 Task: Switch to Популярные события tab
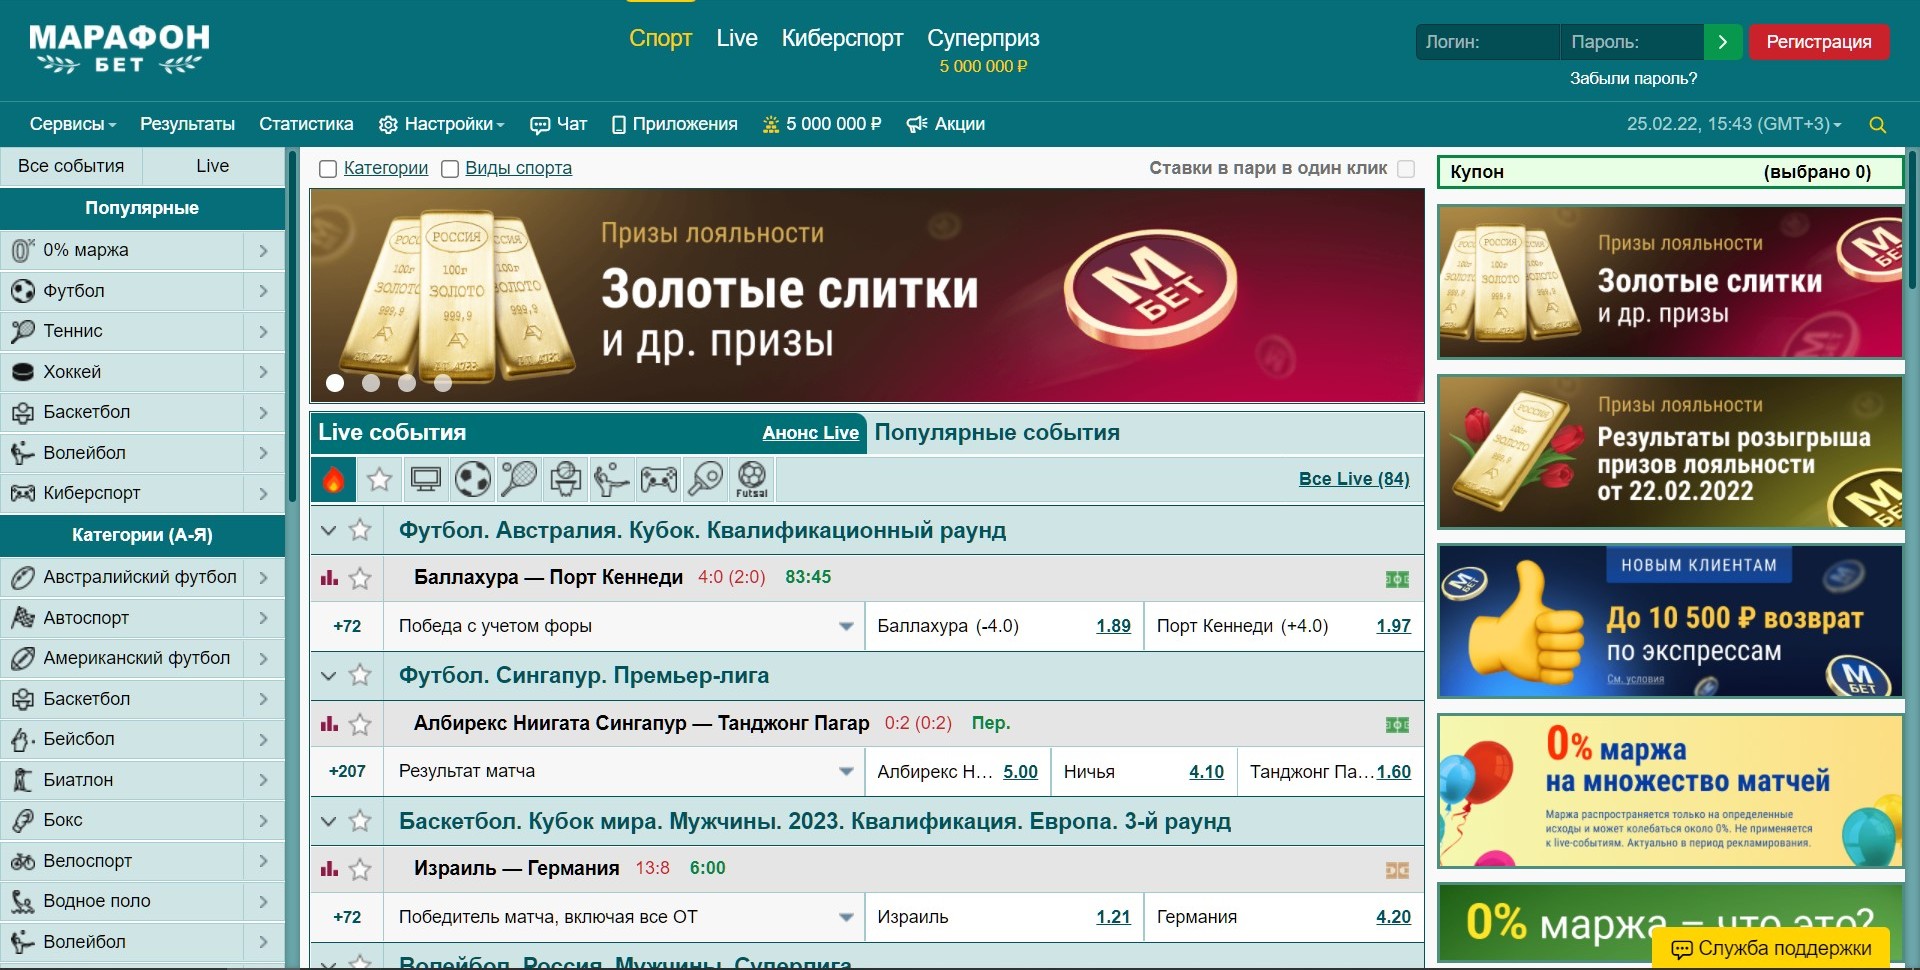click(x=997, y=433)
